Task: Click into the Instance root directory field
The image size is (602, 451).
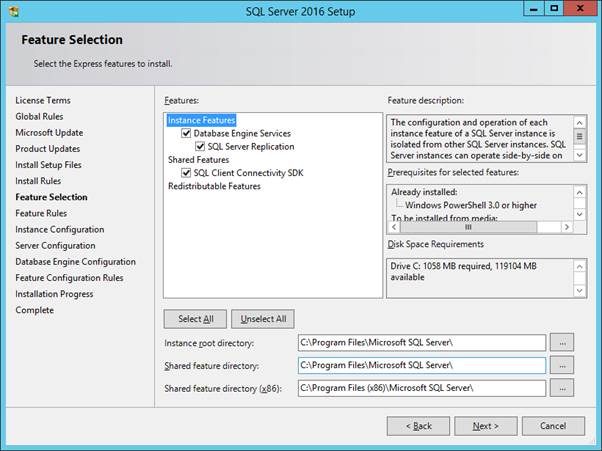Action: pos(422,343)
